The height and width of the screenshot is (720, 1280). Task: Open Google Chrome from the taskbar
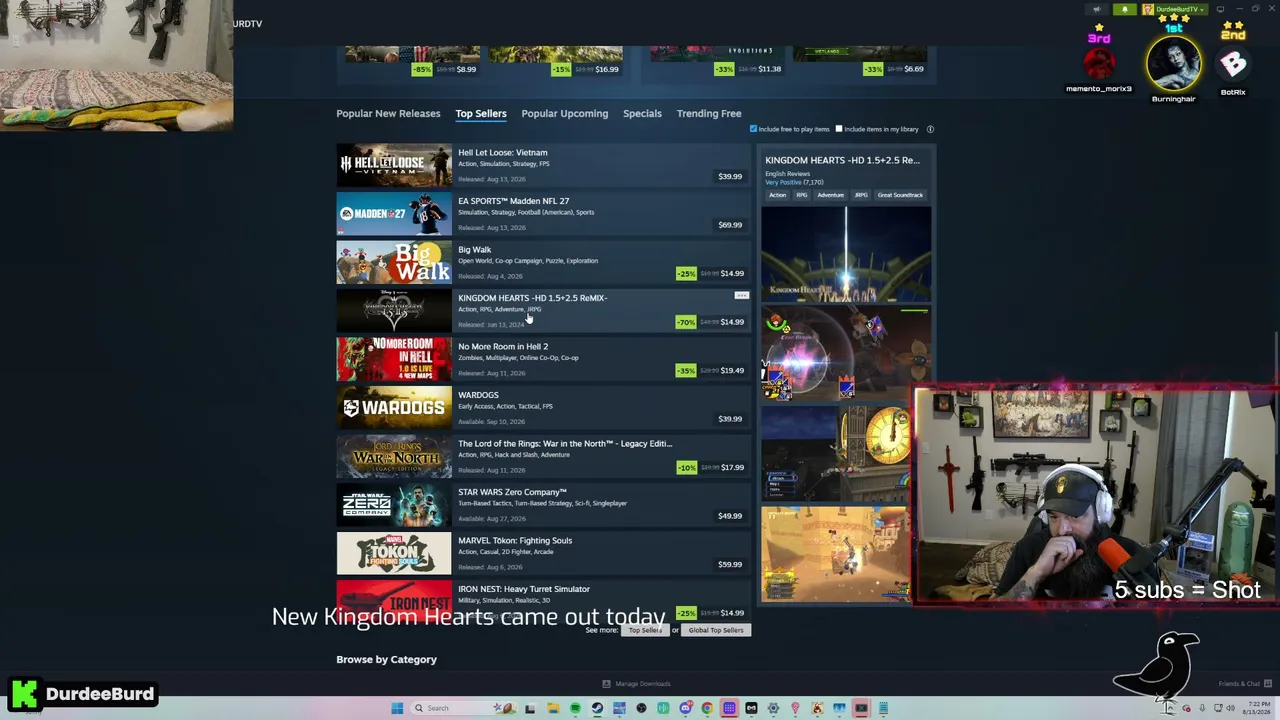[707, 708]
